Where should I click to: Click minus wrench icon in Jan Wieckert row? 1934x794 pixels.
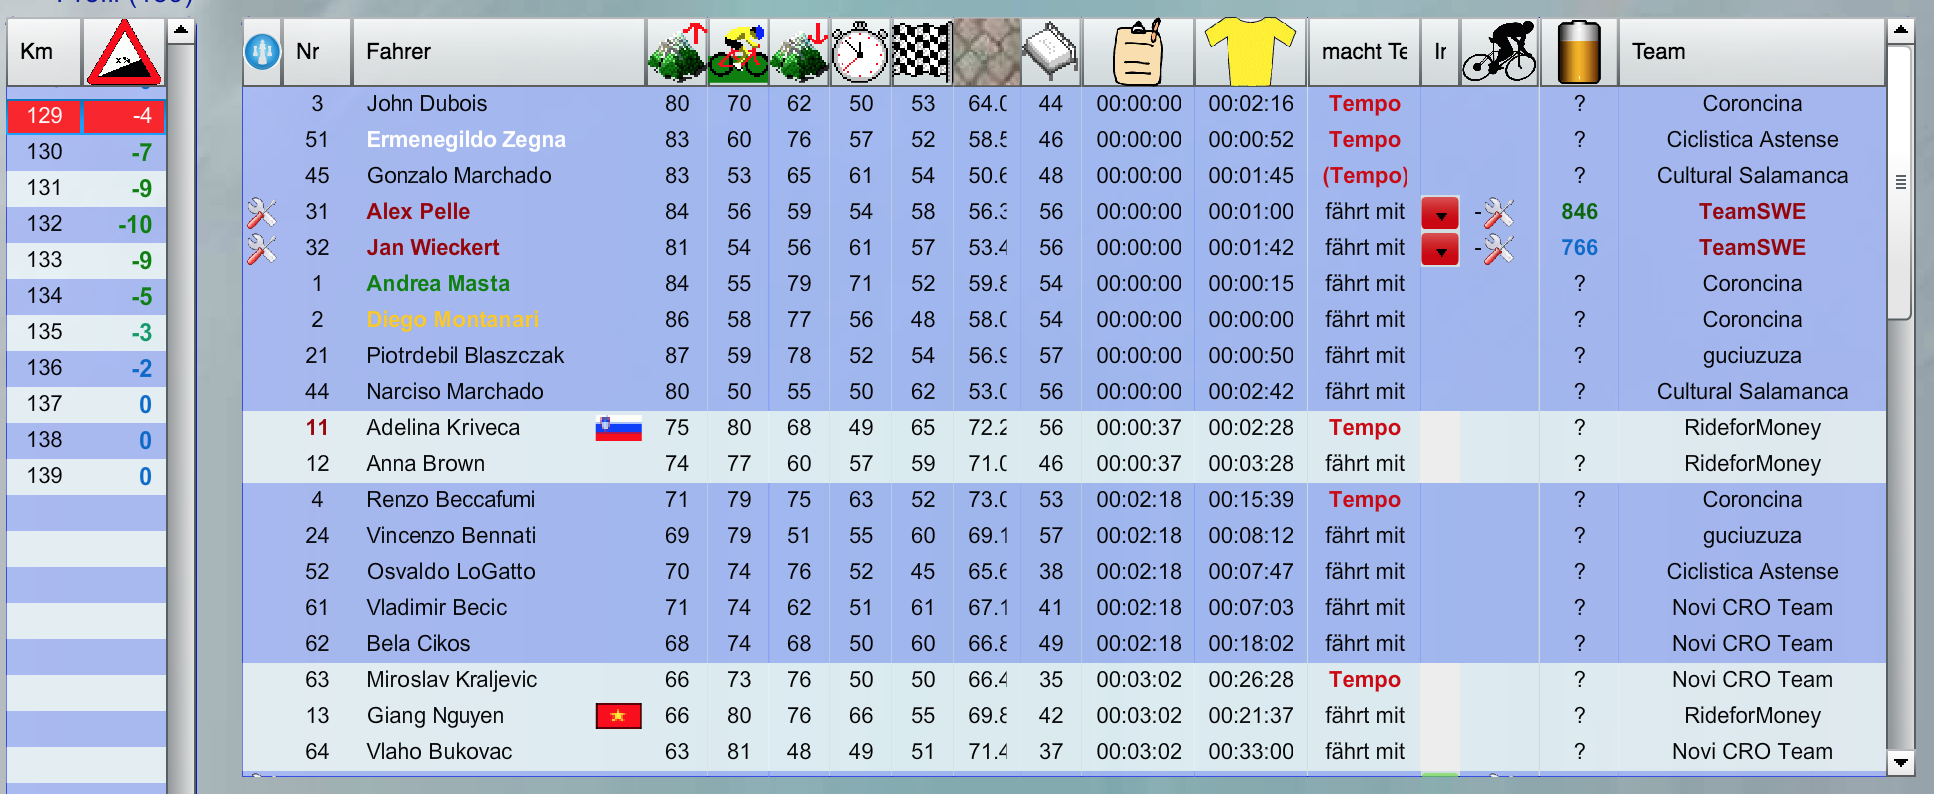coord(1496,249)
